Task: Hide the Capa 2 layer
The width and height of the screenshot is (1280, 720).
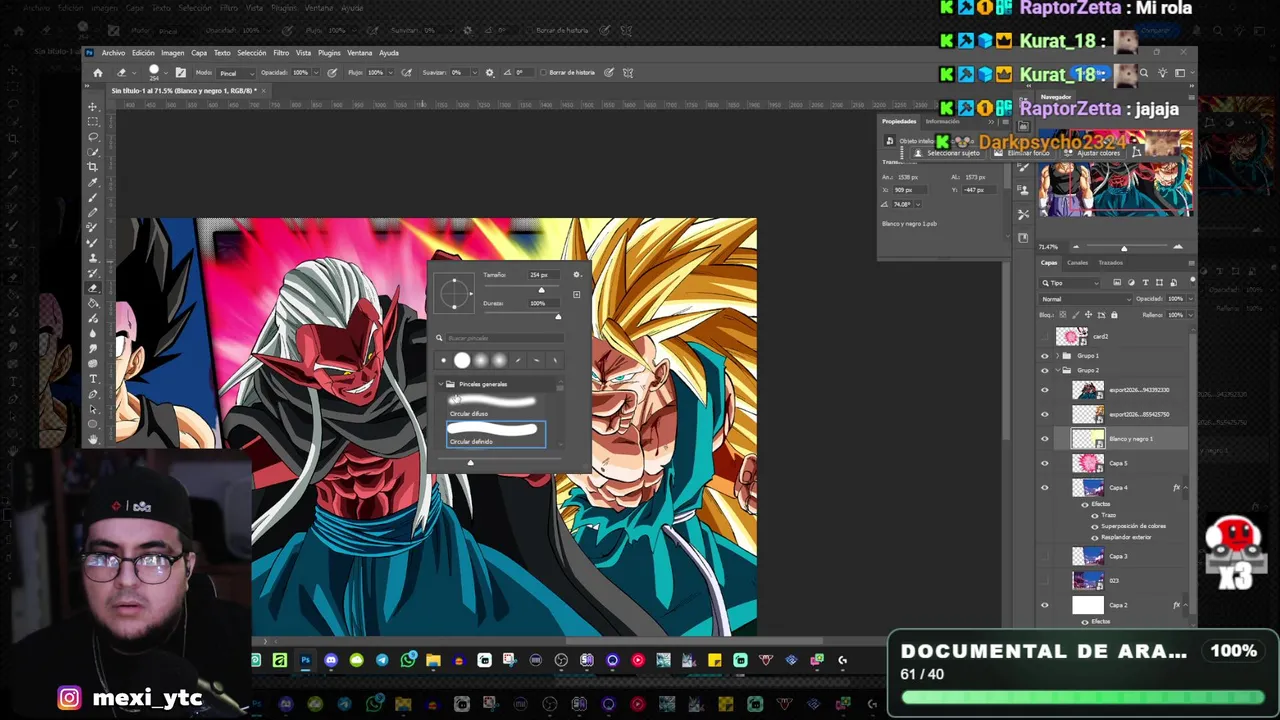Action: tap(1045, 605)
